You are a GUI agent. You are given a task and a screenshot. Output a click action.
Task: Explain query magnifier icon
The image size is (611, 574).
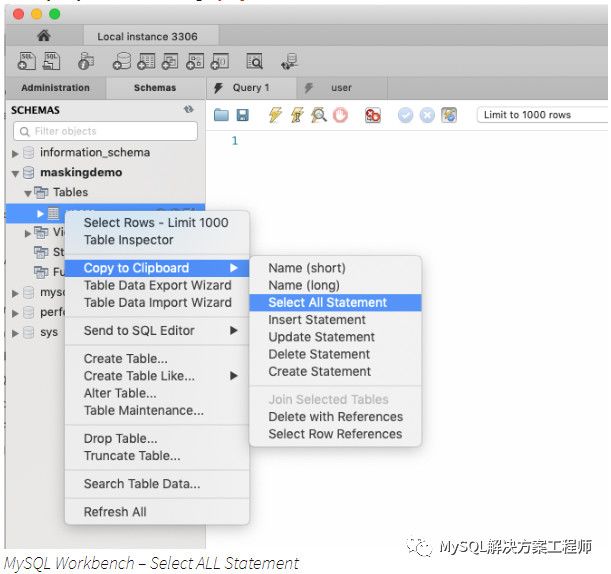coord(318,115)
